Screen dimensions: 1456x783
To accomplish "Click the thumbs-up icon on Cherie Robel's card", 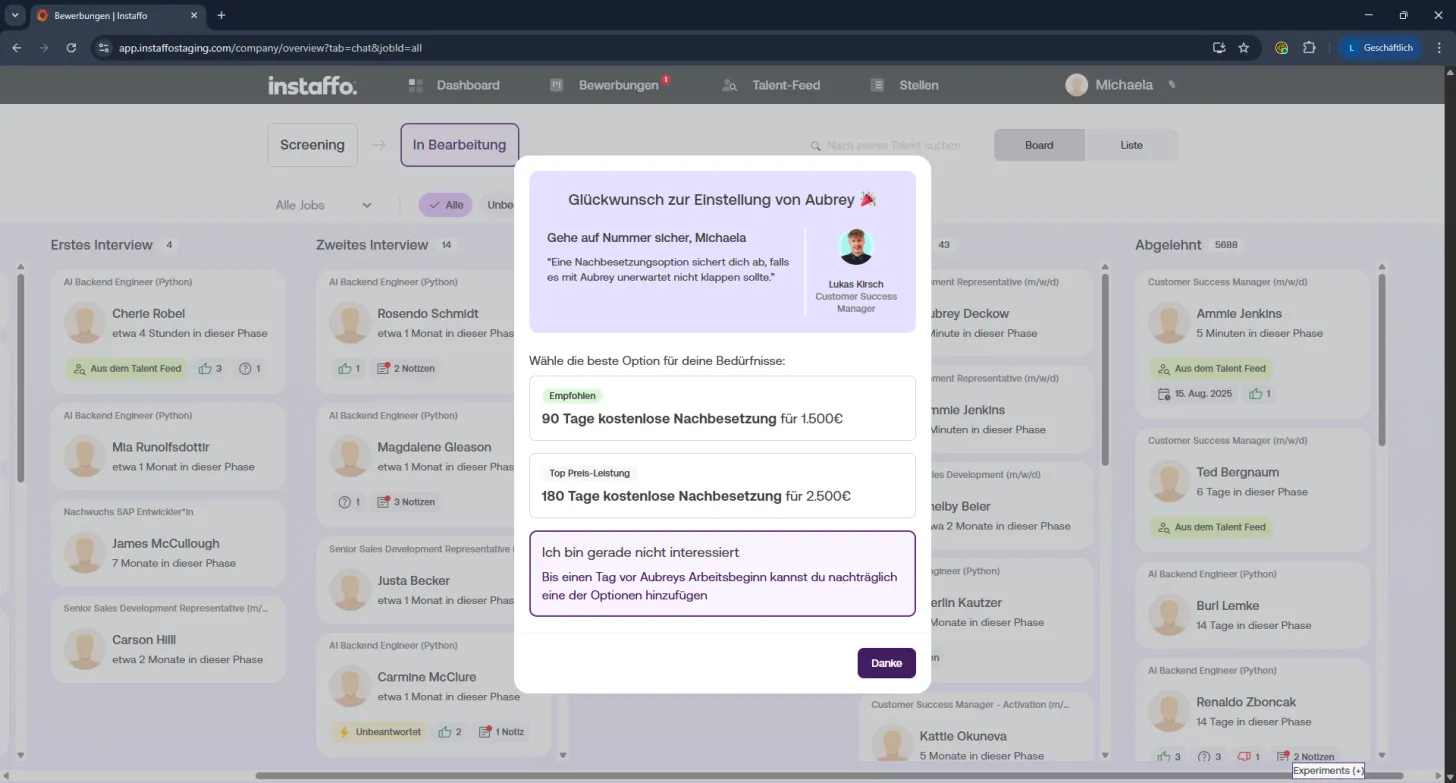I will tap(205, 368).
